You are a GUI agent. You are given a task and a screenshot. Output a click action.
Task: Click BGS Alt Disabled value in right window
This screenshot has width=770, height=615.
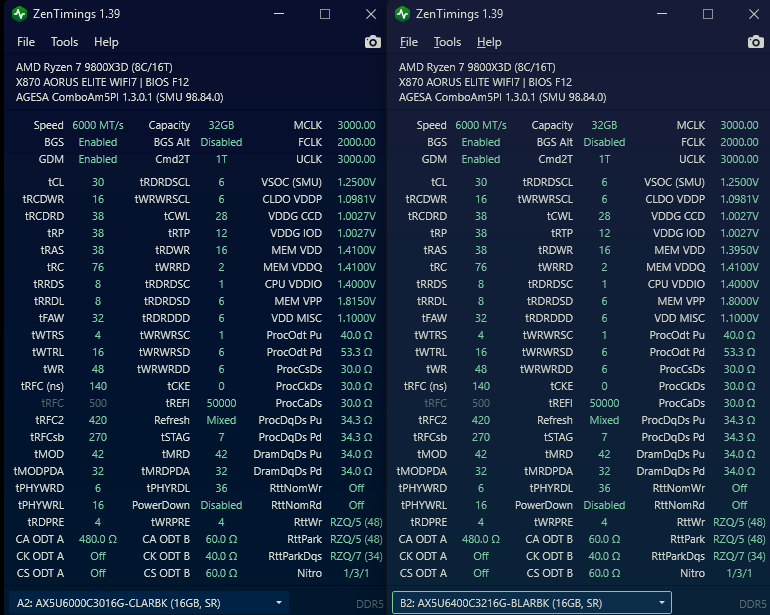pyautogui.click(x=604, y=142)
